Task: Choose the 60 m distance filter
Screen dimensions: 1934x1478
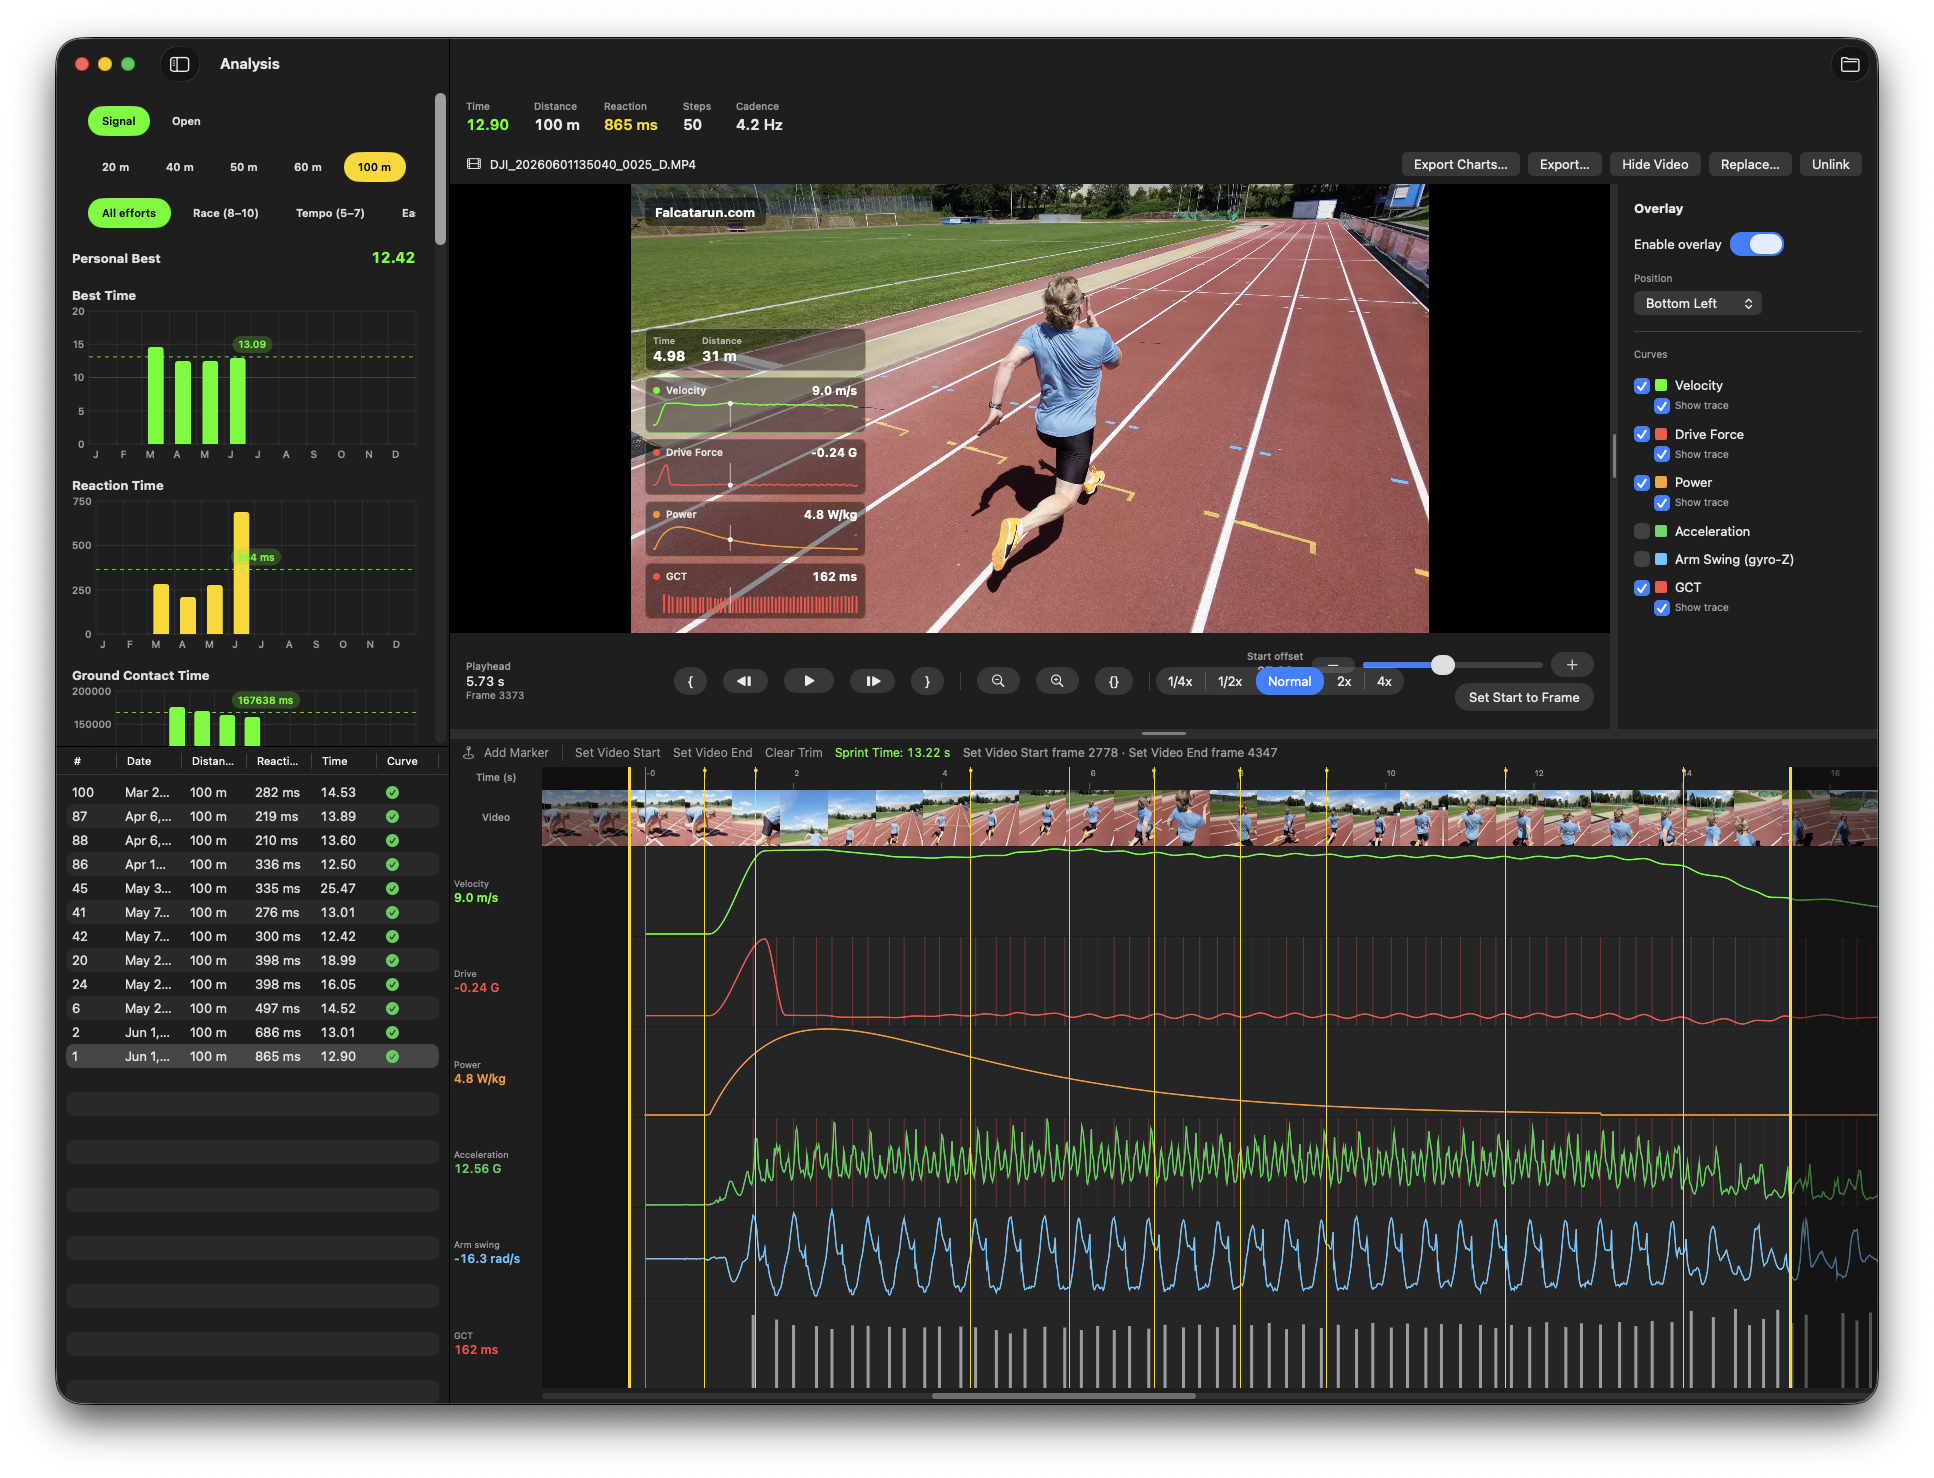Action: tap(308, 167)
